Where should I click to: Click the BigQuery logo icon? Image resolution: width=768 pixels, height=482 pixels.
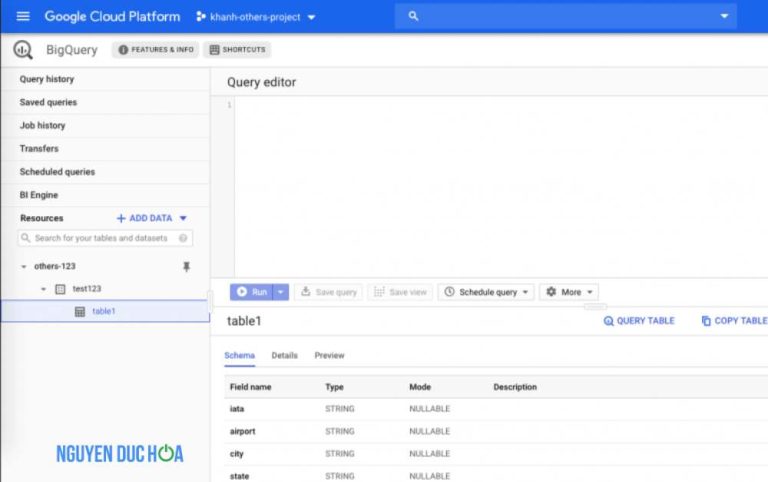[x=23, y=49]
